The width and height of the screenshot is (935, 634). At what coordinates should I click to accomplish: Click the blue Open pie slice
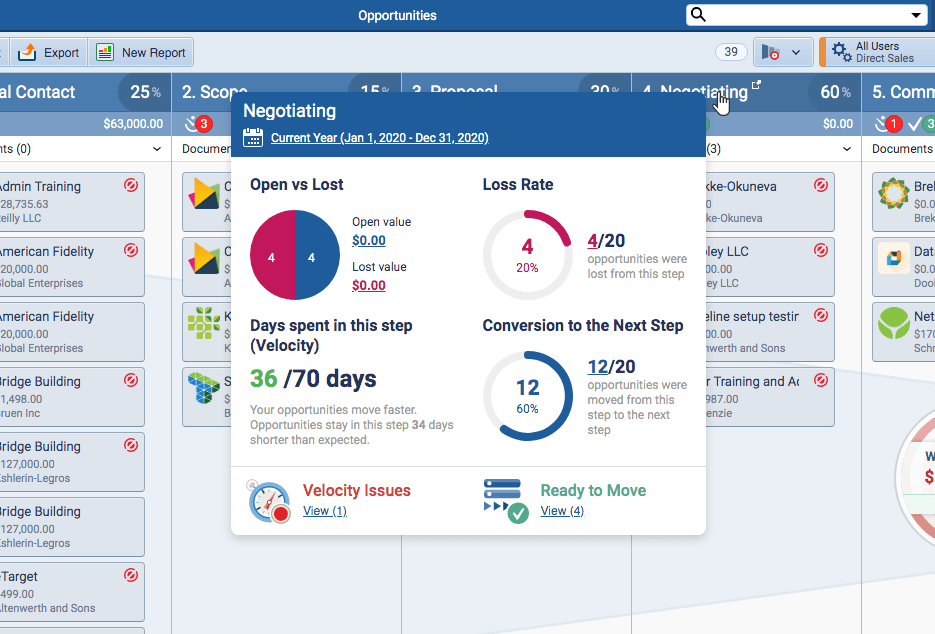pyautogui.click(x=317, y=255)
